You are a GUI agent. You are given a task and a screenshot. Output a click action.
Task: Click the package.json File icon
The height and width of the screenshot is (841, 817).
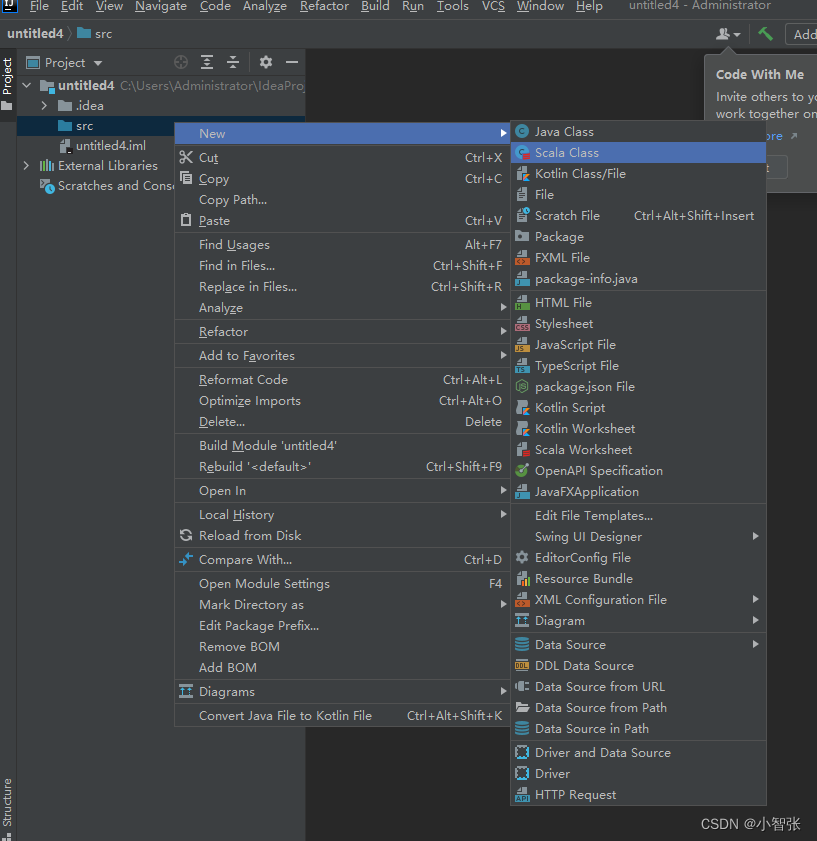click(522, 387)
